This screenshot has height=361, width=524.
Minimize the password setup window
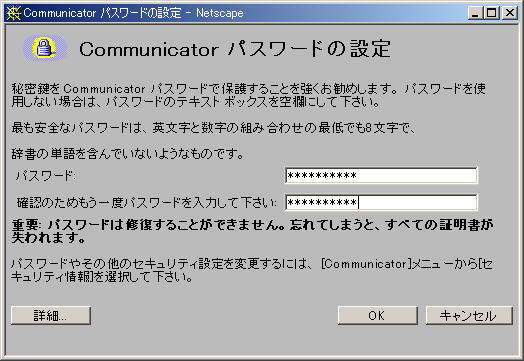tap(475, 13)
